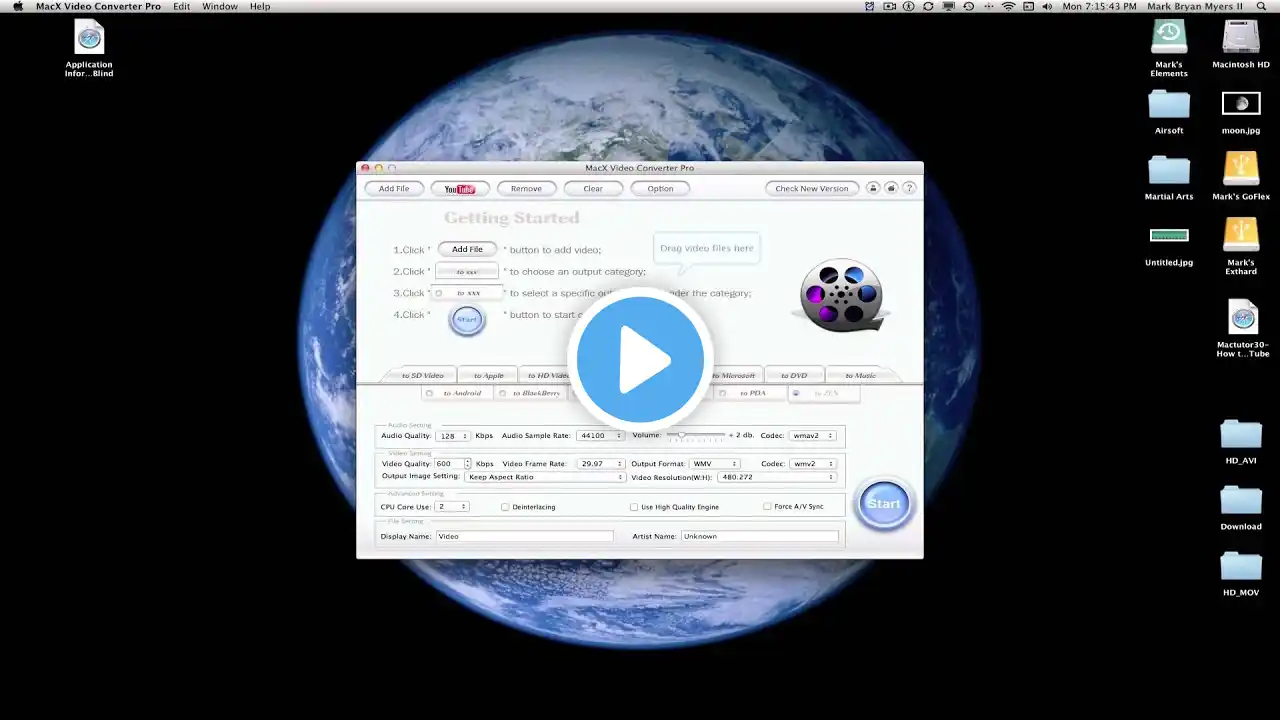Open the Video Frame Rate dropdown
Viewport: 1280px width, 720px height.
tap(602, 464)
